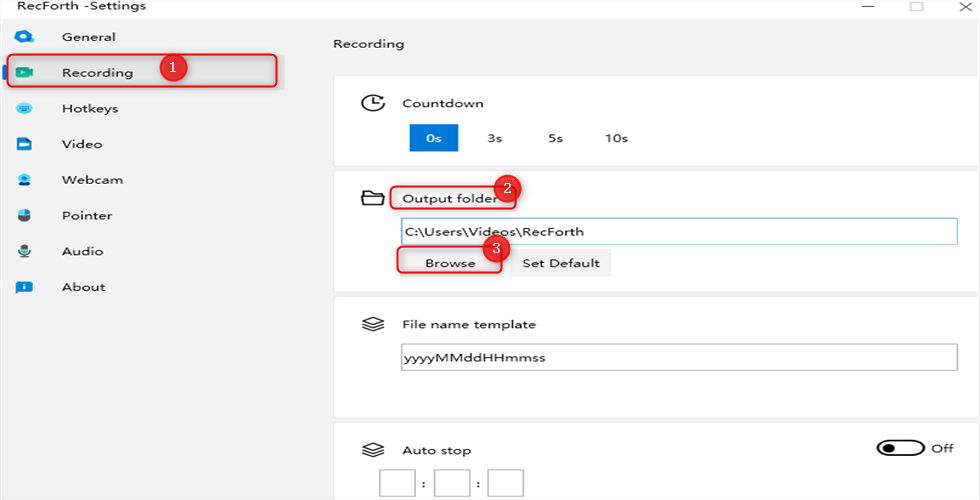
Task: Click the Pointer mouse icon
Action: click(24, 216)
